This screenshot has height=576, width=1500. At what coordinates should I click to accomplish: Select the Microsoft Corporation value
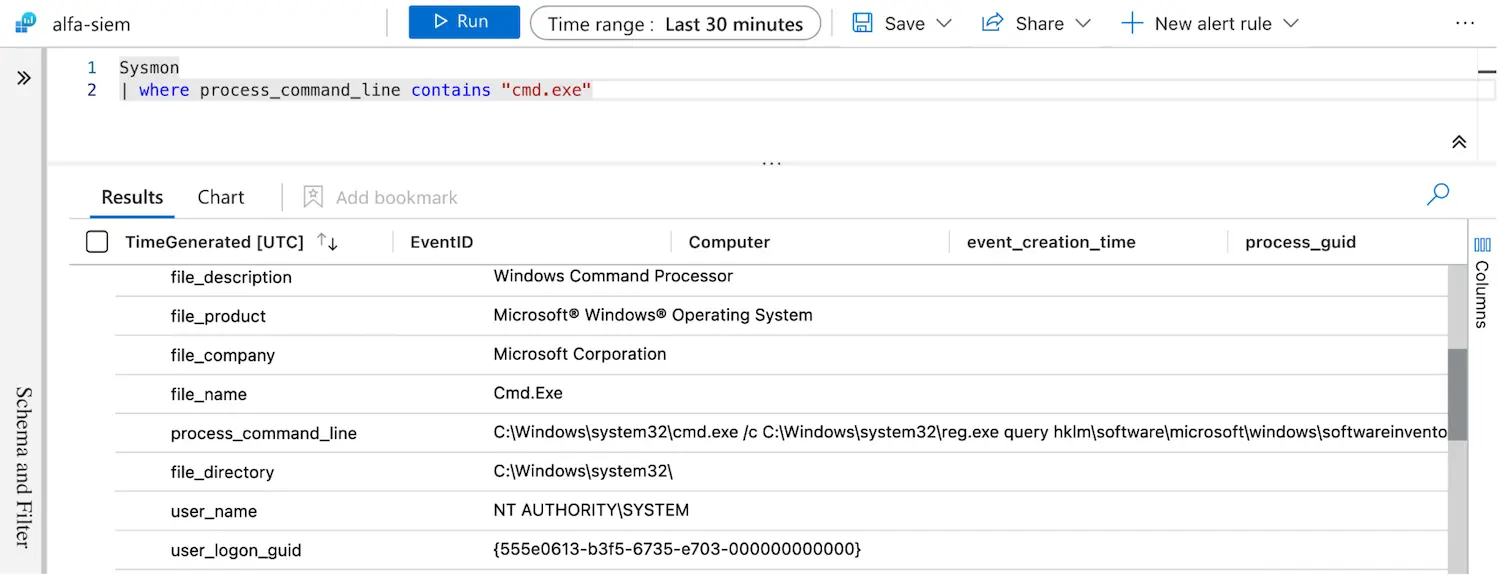(x=580, y=354)
